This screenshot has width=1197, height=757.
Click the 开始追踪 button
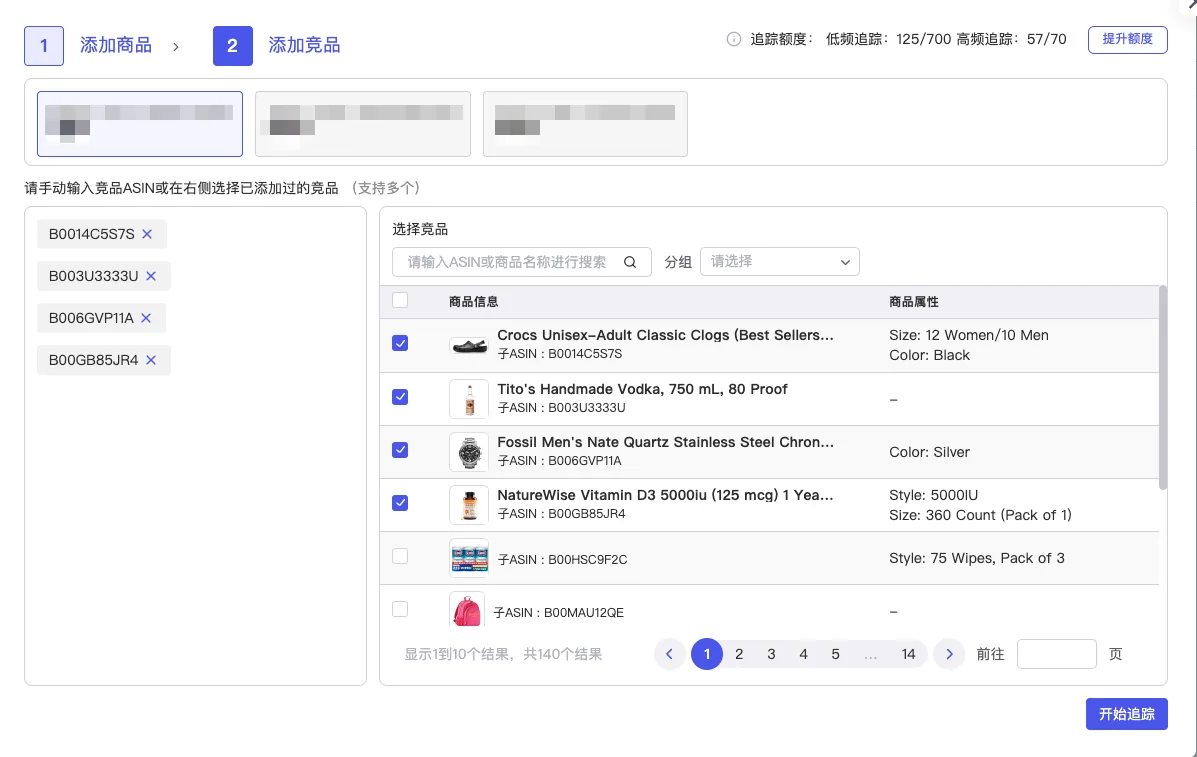click(1127, 714)
